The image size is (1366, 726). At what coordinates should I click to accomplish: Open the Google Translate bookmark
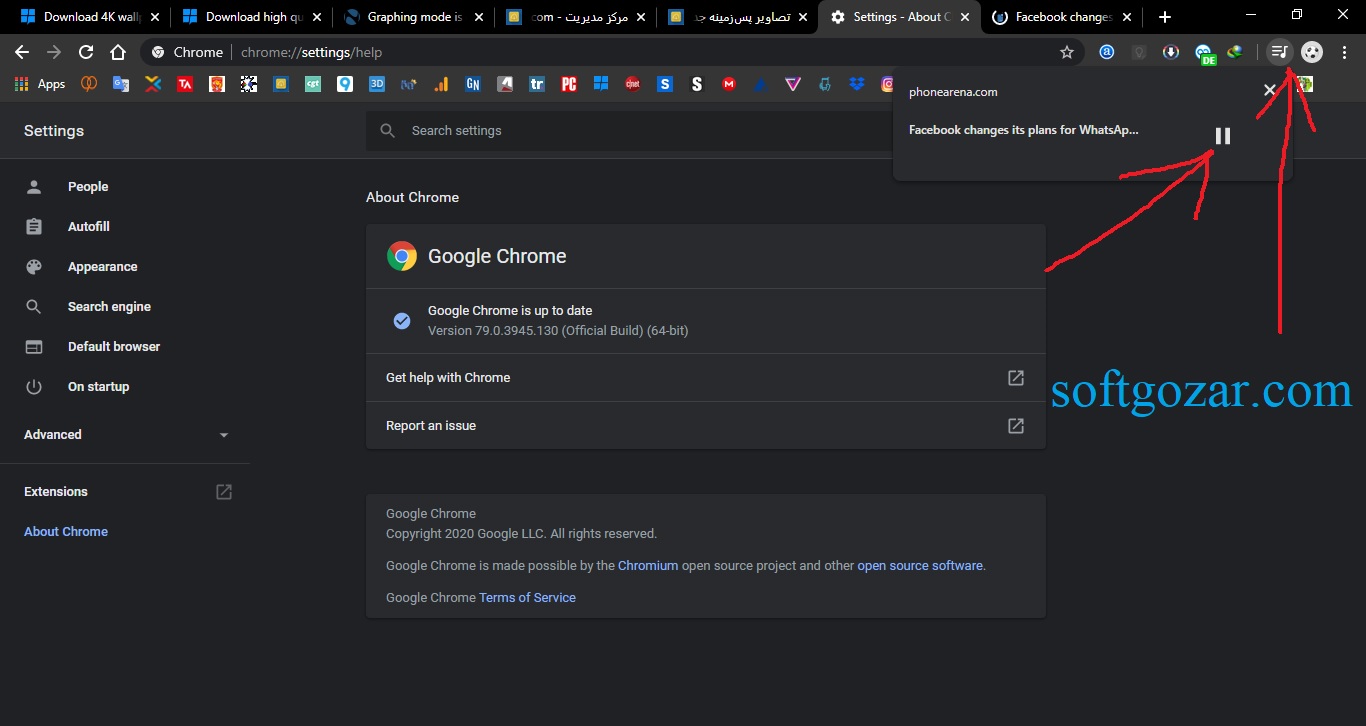coord(121,84)
